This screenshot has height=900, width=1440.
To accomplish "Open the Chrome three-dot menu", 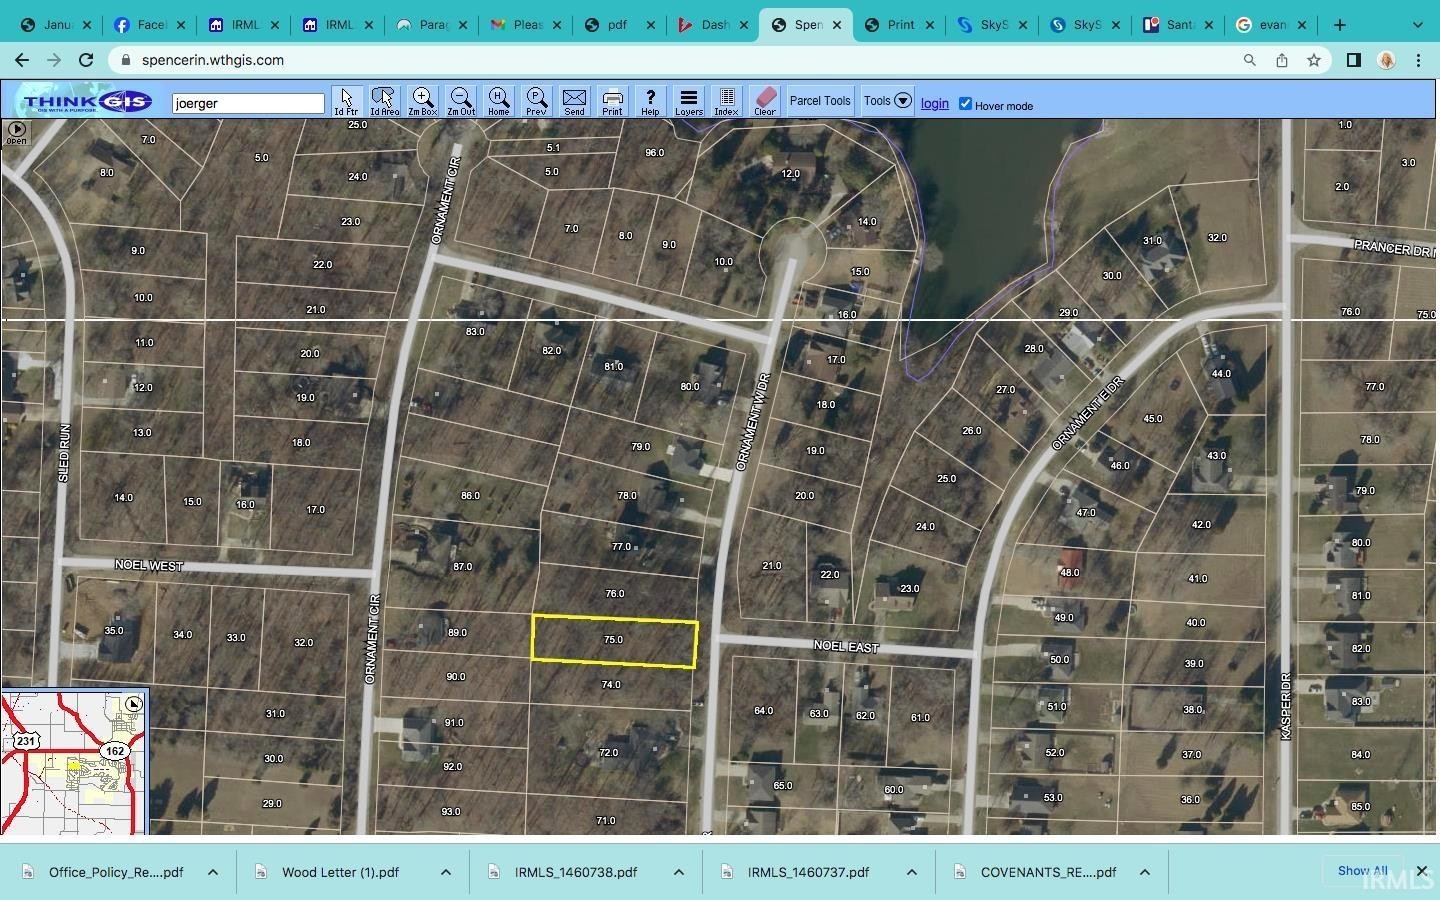I will 1418,60.
